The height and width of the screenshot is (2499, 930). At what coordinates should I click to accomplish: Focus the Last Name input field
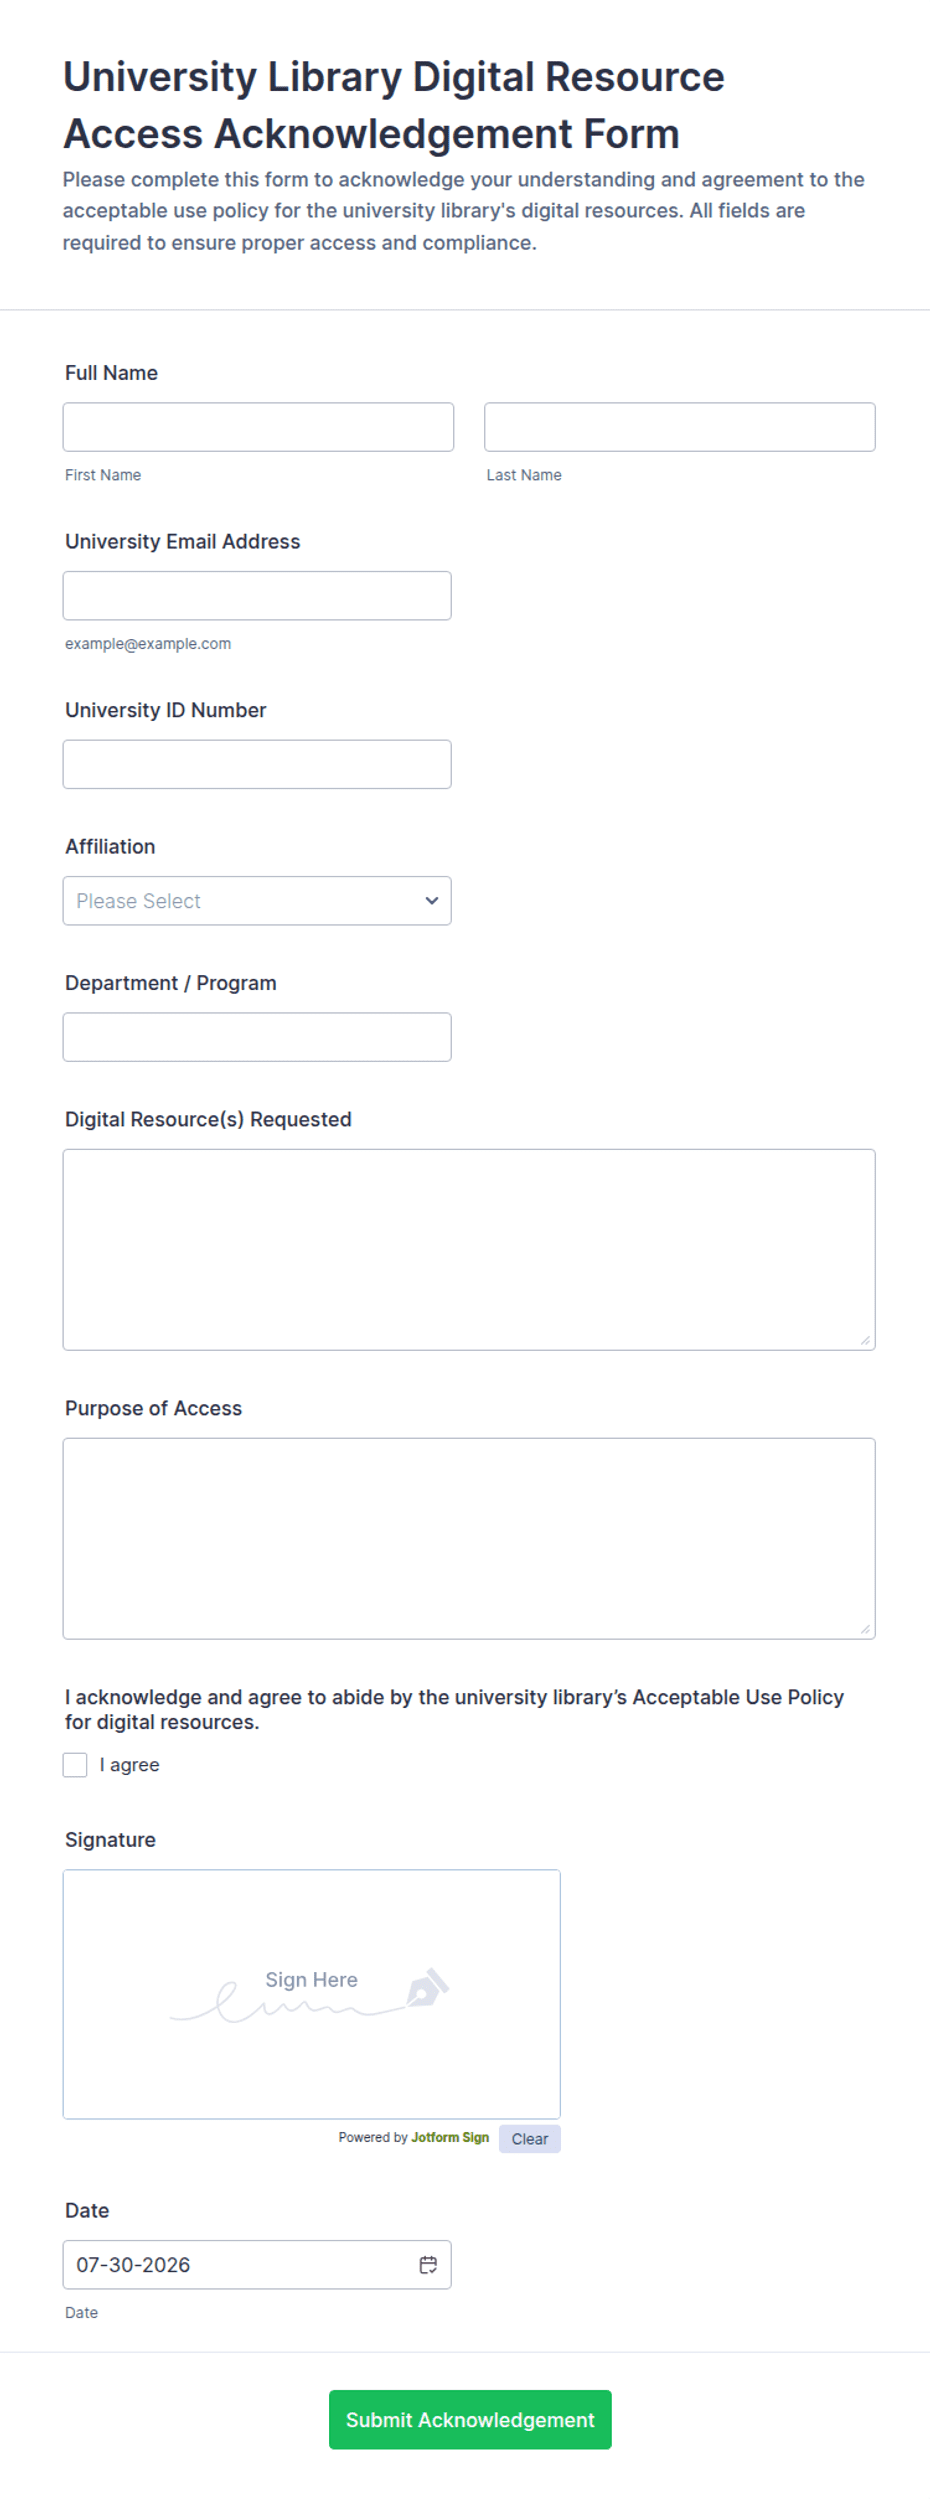(680, 427)
